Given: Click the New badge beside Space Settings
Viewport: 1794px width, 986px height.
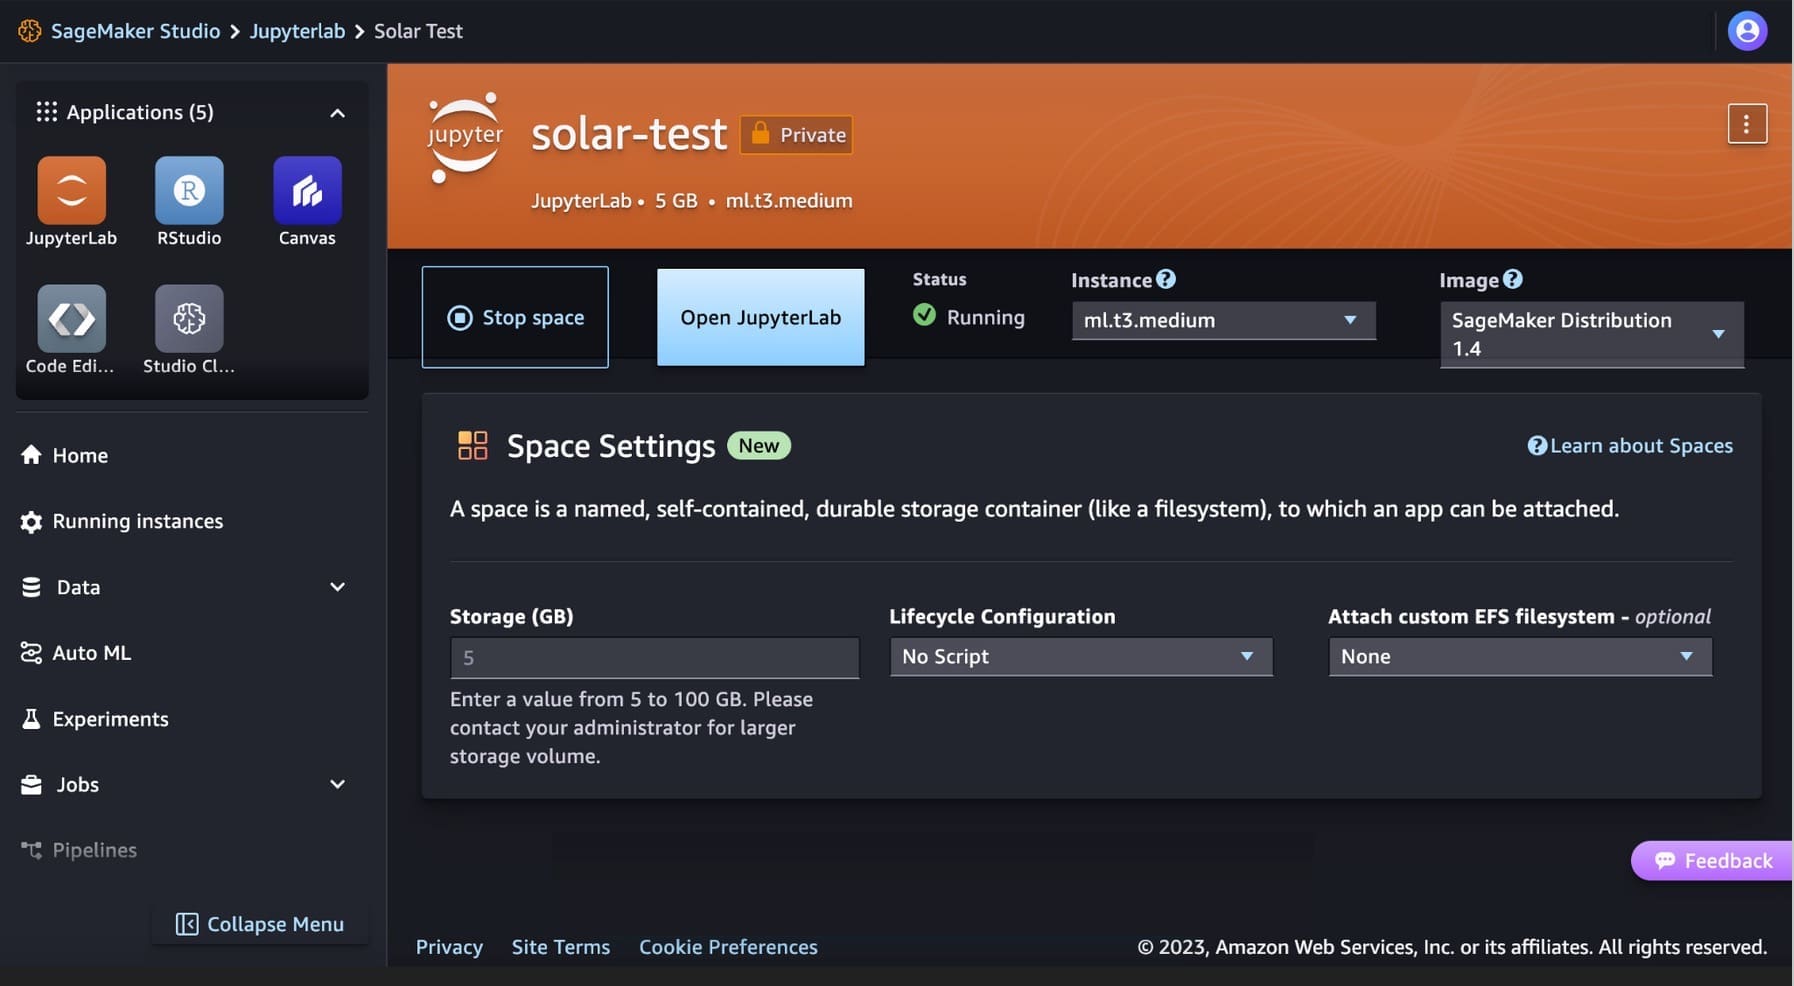Looking at the screenshot, I should point(759,446).
